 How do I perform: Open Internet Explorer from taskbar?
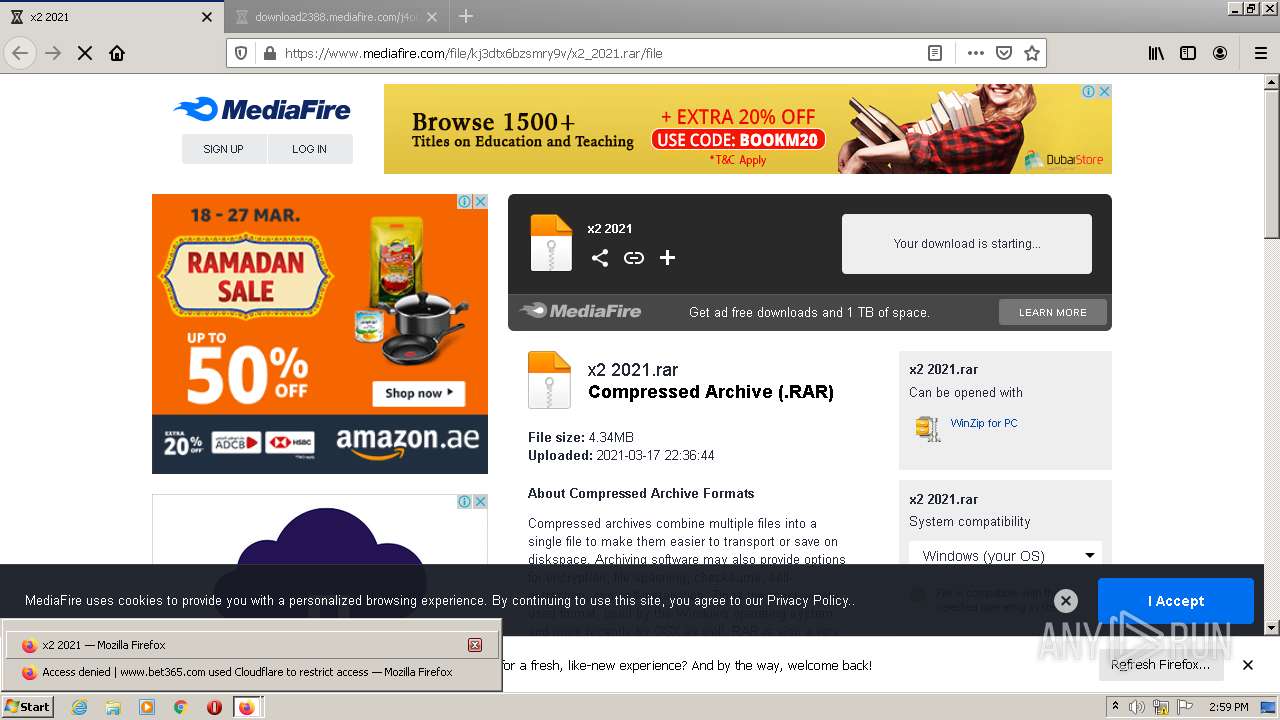tap(80, 707)
